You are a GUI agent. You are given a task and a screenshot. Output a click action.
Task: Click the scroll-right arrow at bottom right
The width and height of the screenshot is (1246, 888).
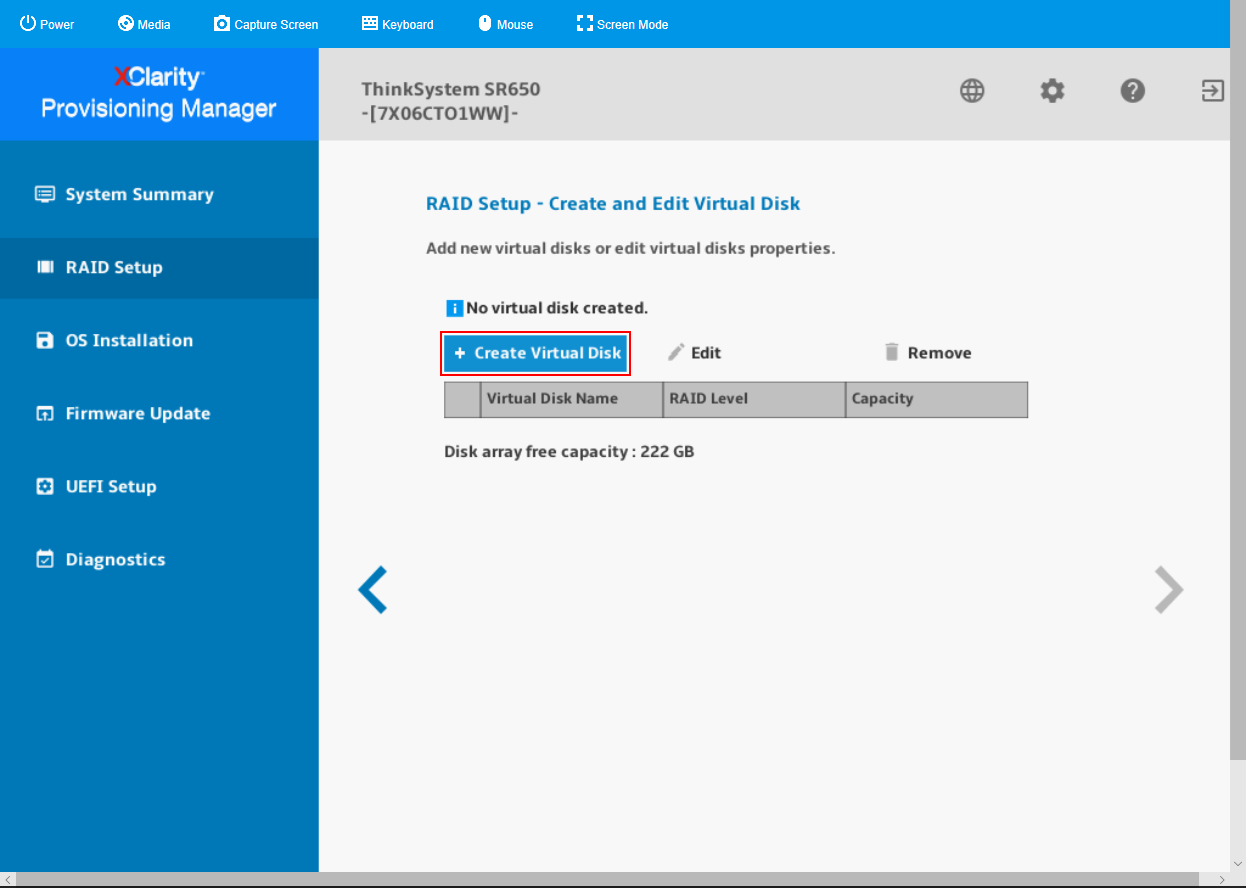(x=1222, y=880)
